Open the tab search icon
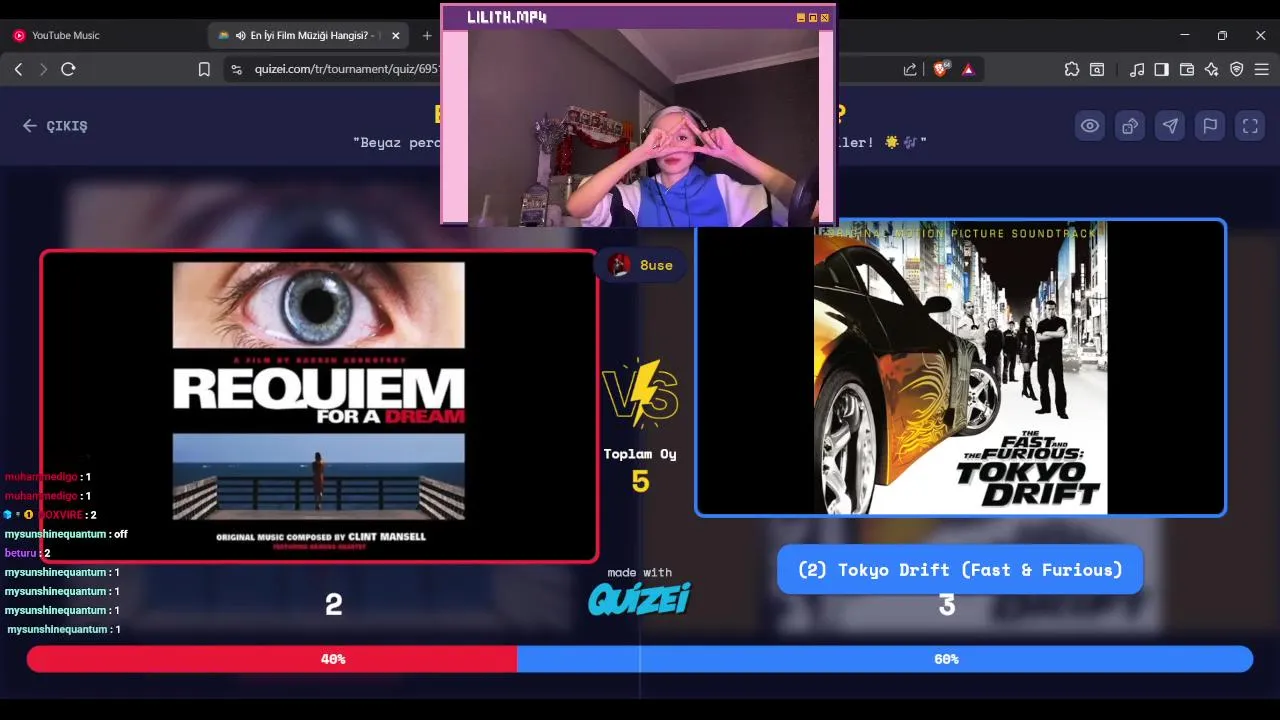 point(1097,69)
